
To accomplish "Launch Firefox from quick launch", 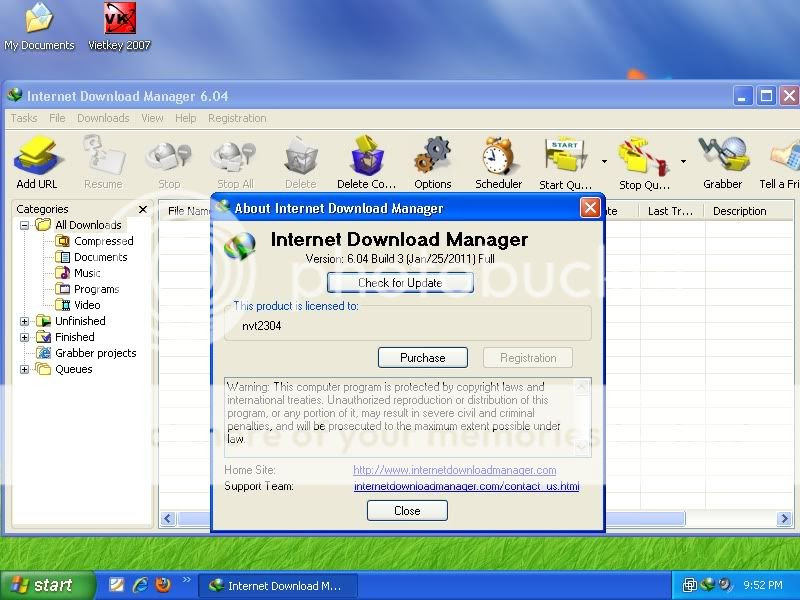I will pos(163,585).
